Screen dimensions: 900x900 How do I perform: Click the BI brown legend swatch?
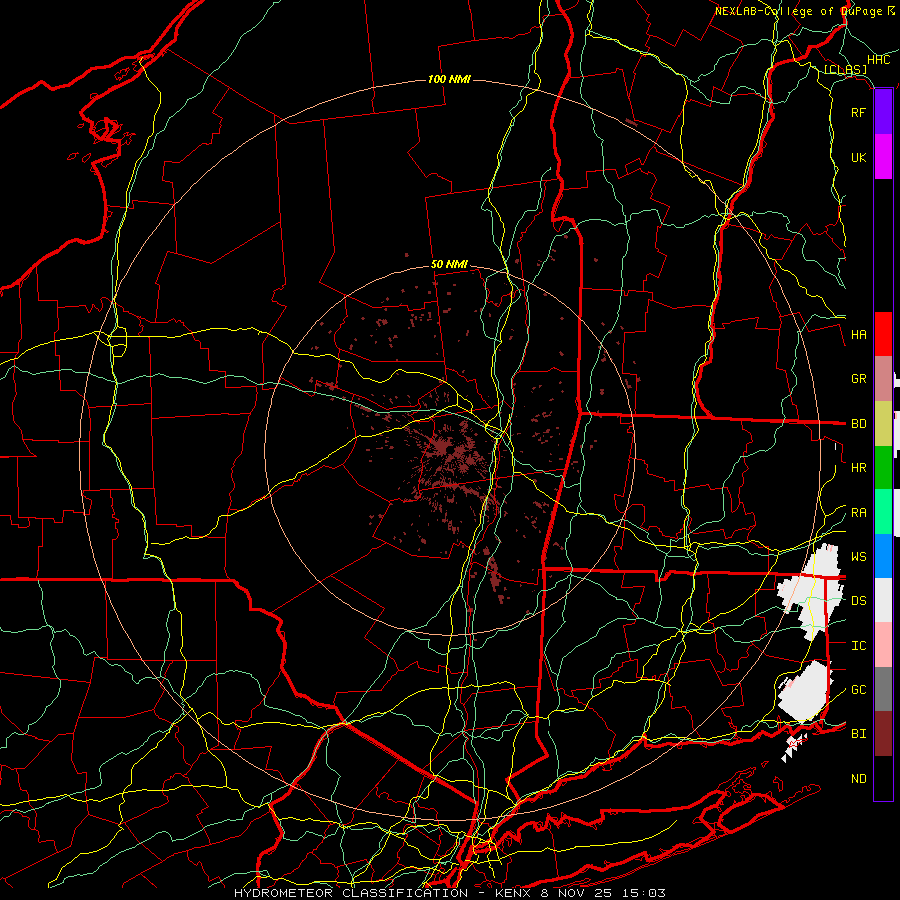tap(883, 734)
